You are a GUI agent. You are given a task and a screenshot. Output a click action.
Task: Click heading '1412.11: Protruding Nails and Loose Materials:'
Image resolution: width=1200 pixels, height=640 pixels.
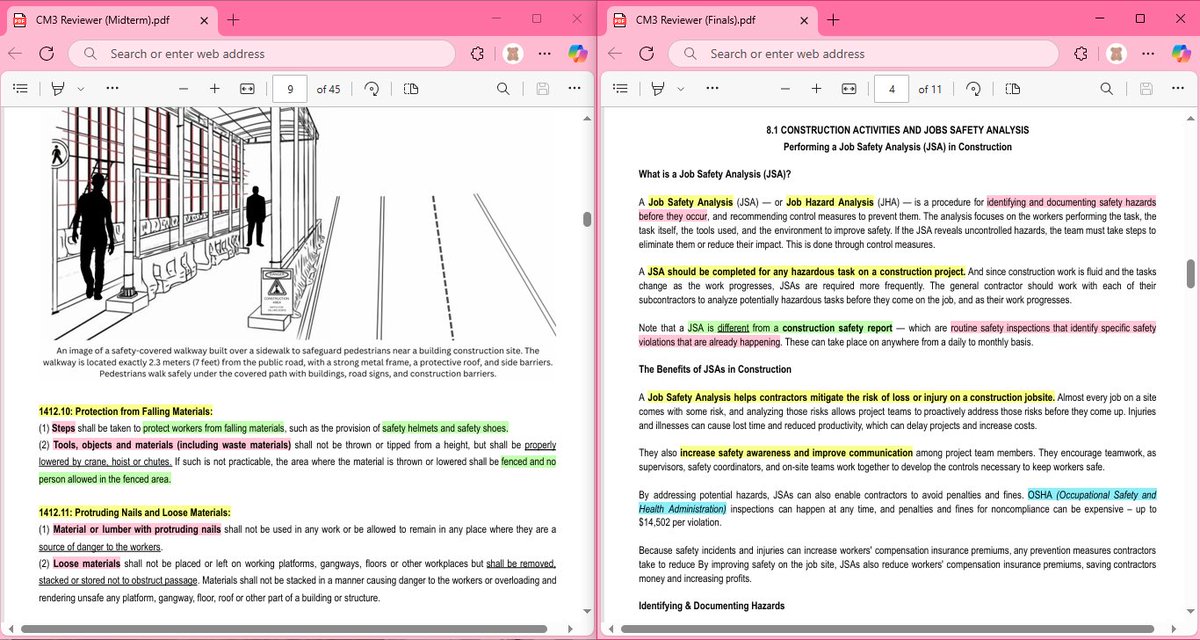click(134, 512)
